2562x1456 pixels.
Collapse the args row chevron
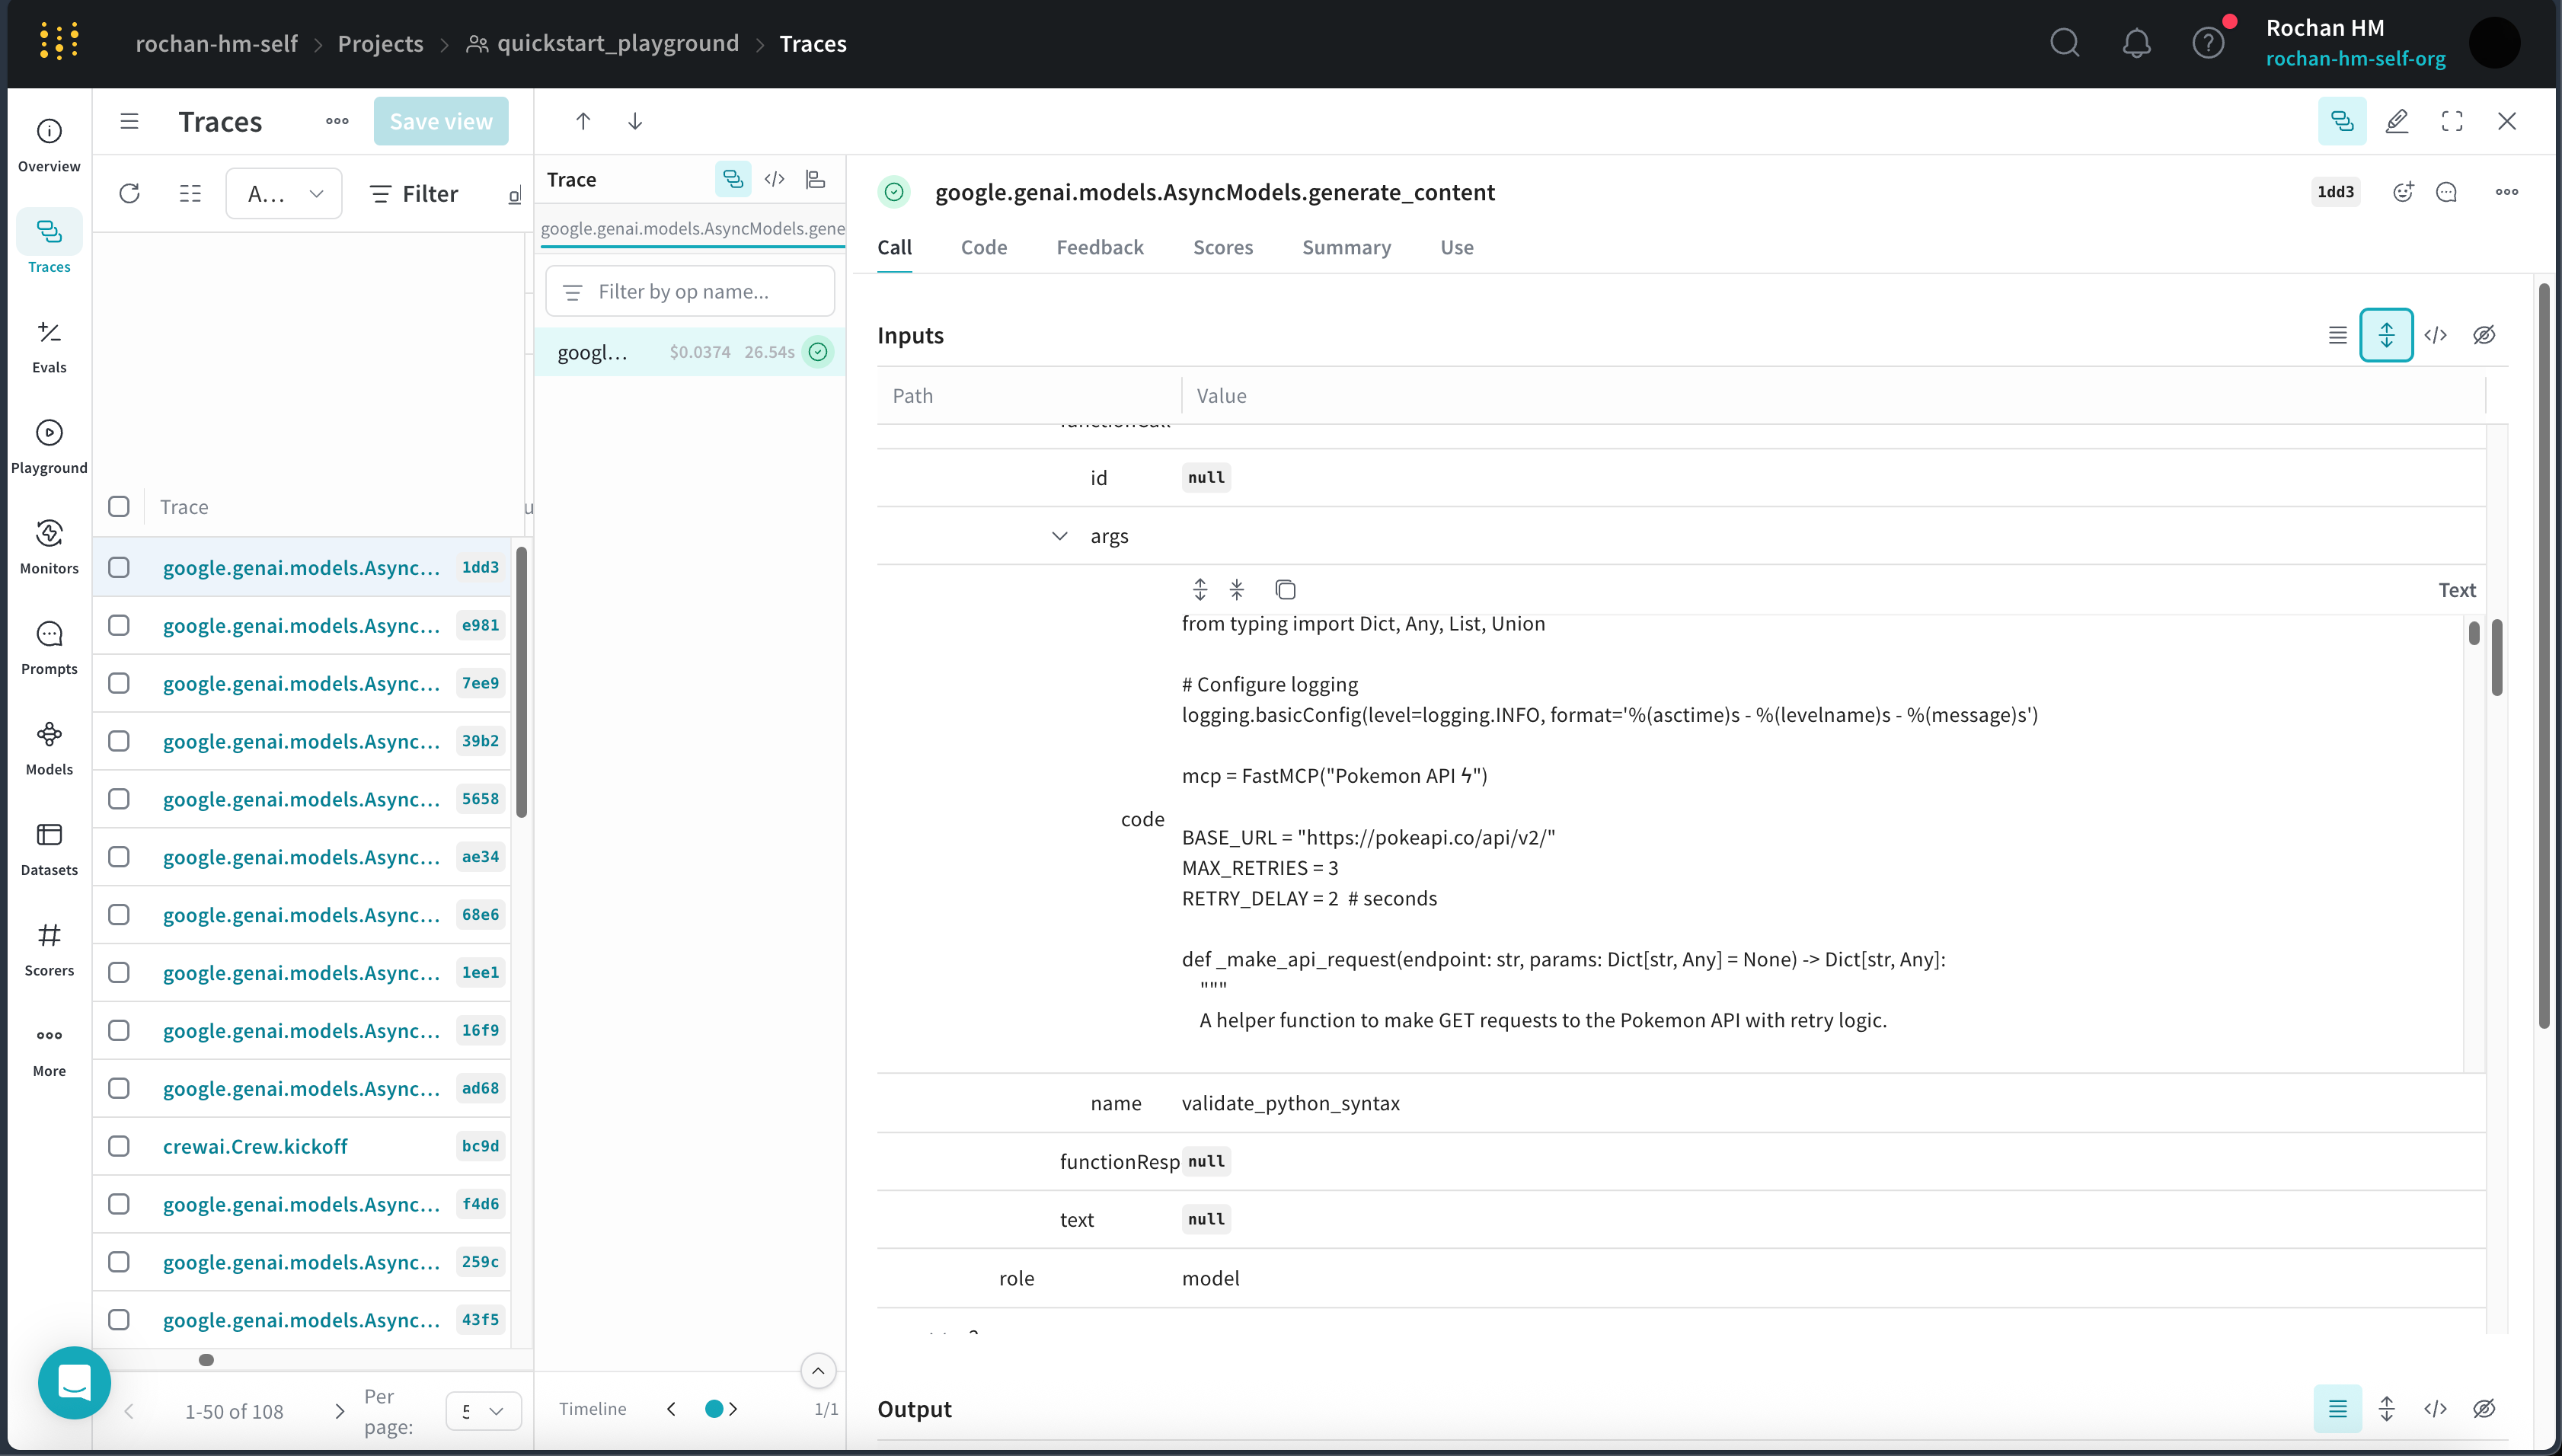1059,536
